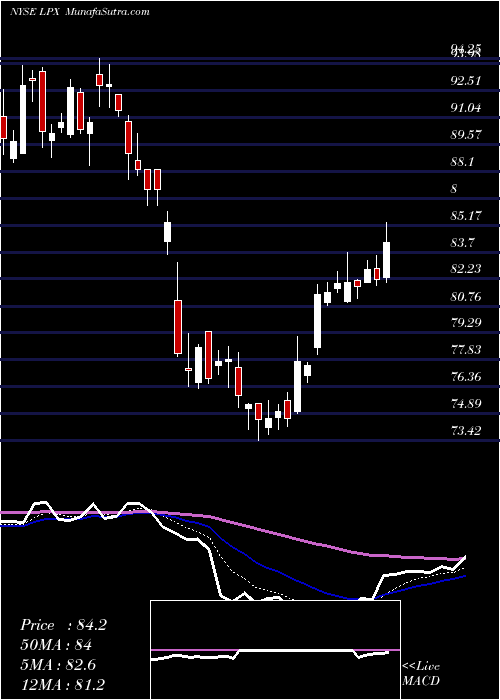Viewport: 500px width, 700px height.
Task: Click the 12MA : 81.2 readout
Action: 63,684
